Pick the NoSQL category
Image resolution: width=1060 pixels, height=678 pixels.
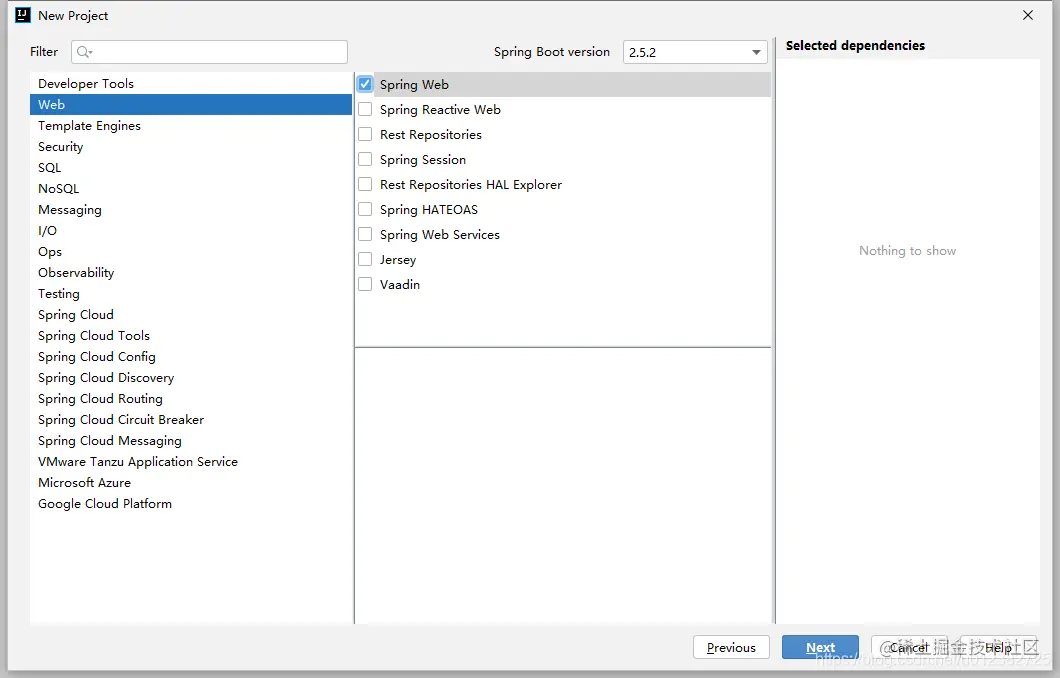click(191, 188)
